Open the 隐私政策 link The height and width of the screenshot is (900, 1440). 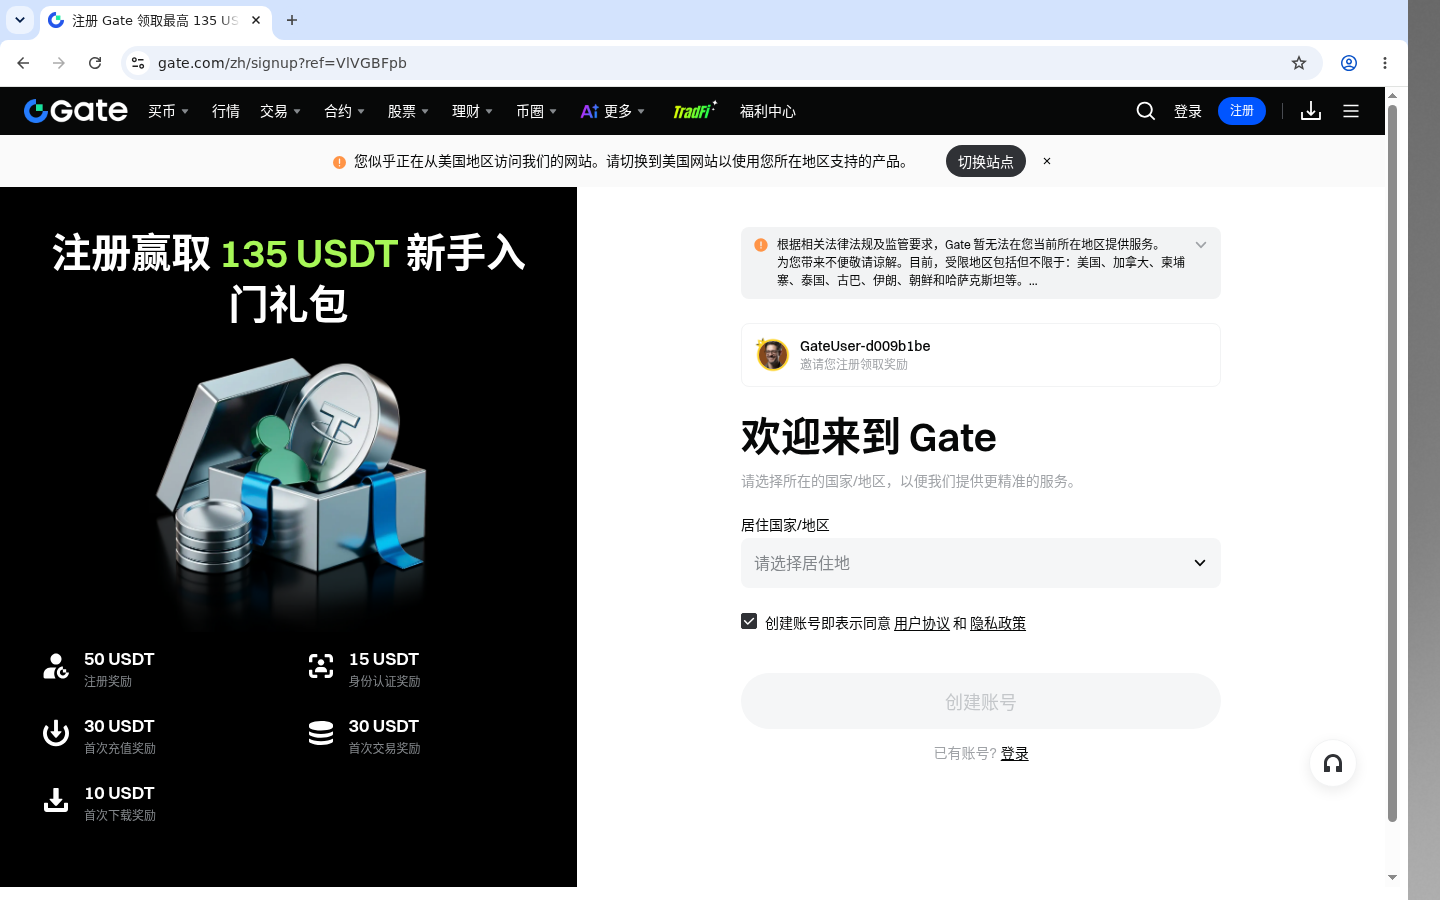point(998,623)
